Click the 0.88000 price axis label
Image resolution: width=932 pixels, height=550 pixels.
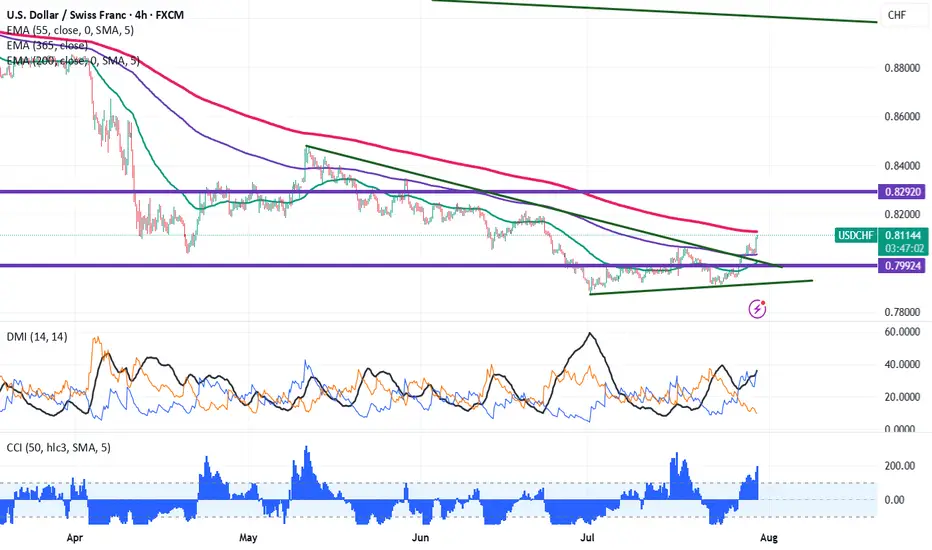(902, 68)
